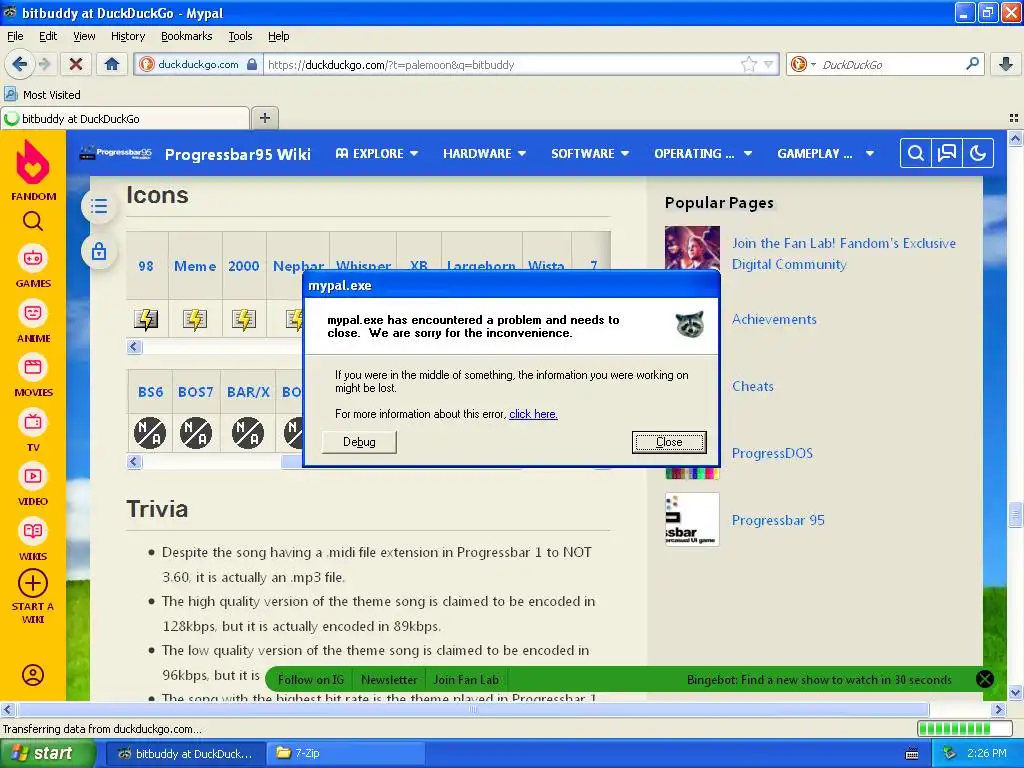Screen dimensions: 1024x768
Task: Open the Achievements popular page link
Action: (774, 319)
